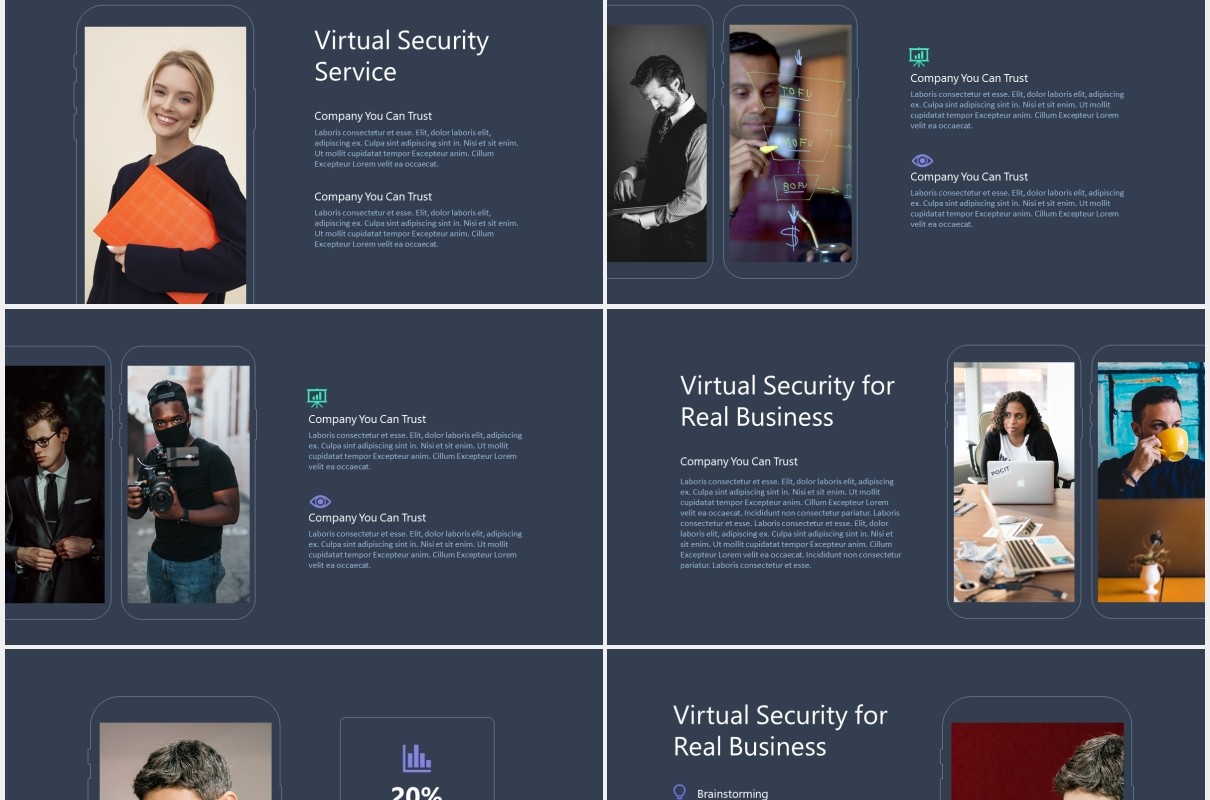1210x800 pixels.
Task: Click the purple eye icon beside the glass-writing photo
Action: (922, 161)
